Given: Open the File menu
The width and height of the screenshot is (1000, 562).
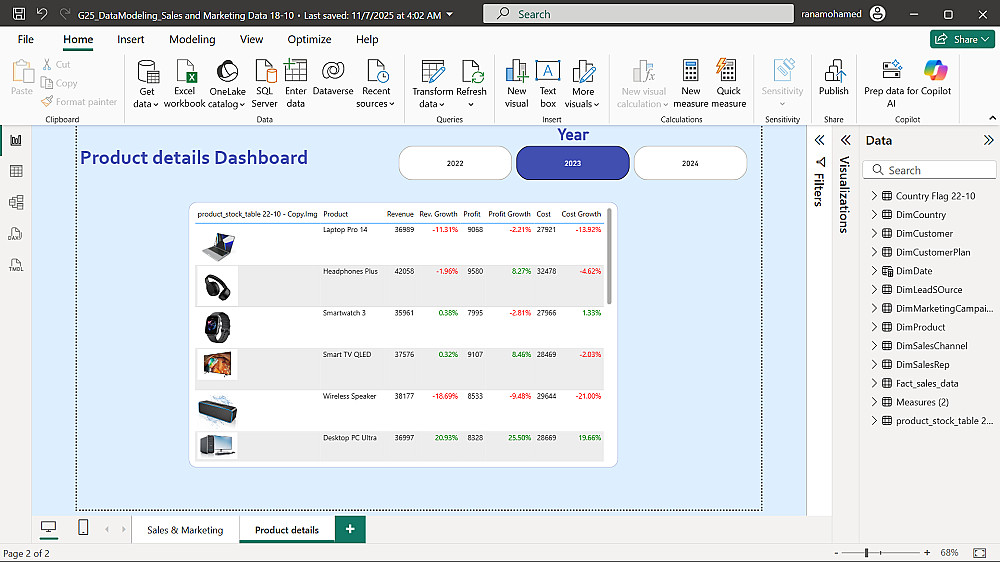Looking at the screenshot, I should point(26,40).
